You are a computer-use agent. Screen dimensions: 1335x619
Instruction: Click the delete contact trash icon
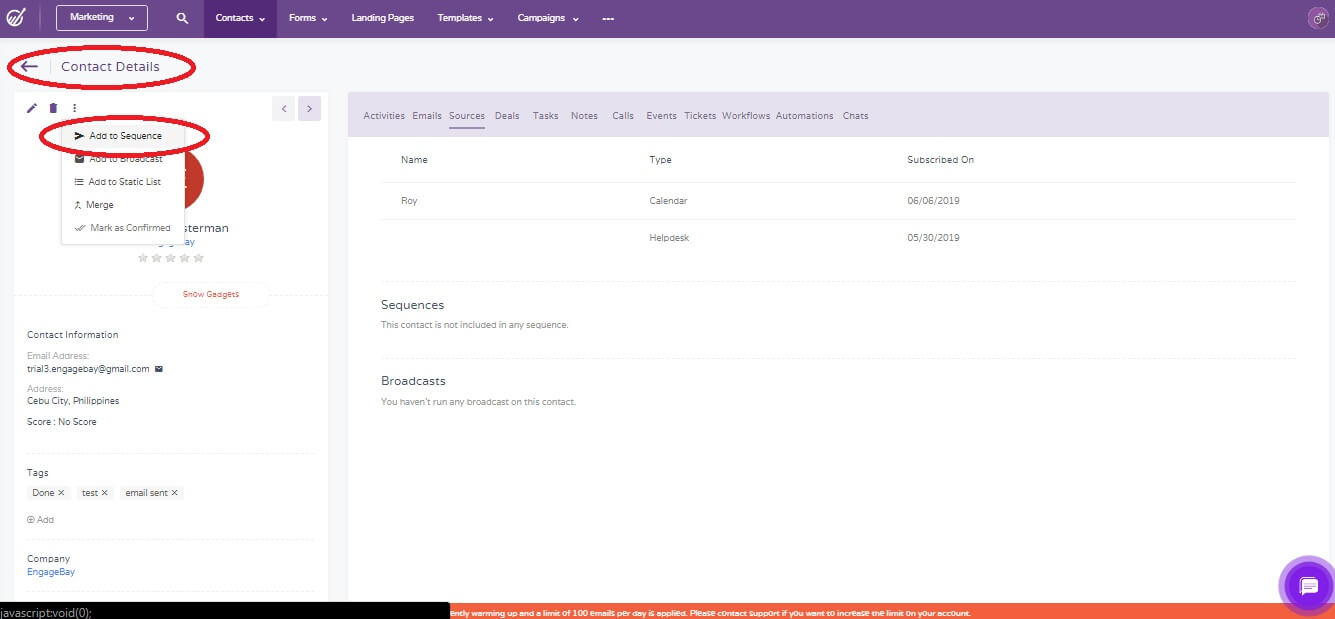click(52, 107)
